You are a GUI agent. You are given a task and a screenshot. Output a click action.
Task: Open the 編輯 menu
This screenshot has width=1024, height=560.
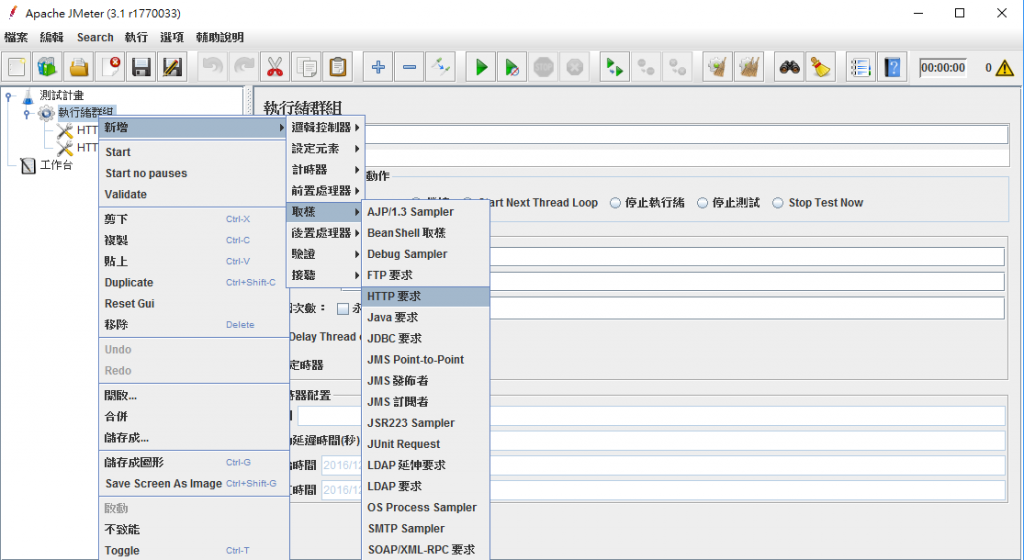click(x=52, y=37)
